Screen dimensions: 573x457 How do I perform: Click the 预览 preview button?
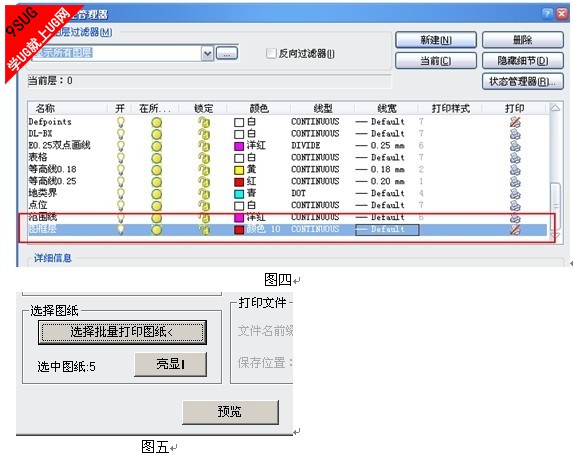point(231,412)
